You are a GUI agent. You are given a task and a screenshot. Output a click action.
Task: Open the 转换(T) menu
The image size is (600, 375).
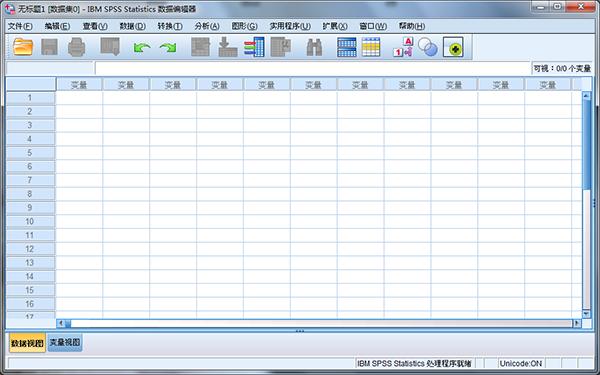click(170, 26)
